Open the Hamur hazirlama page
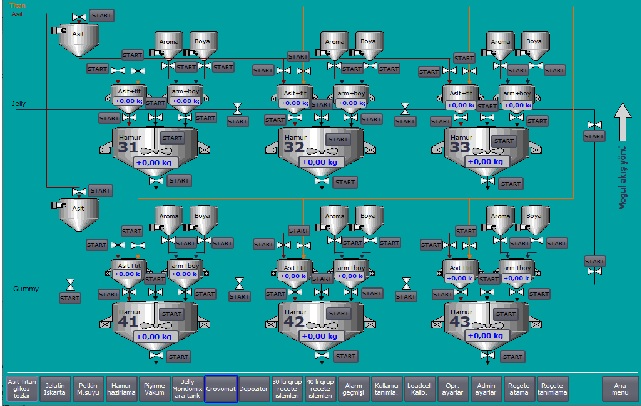 pyautogui.click(x=120, y=388)
